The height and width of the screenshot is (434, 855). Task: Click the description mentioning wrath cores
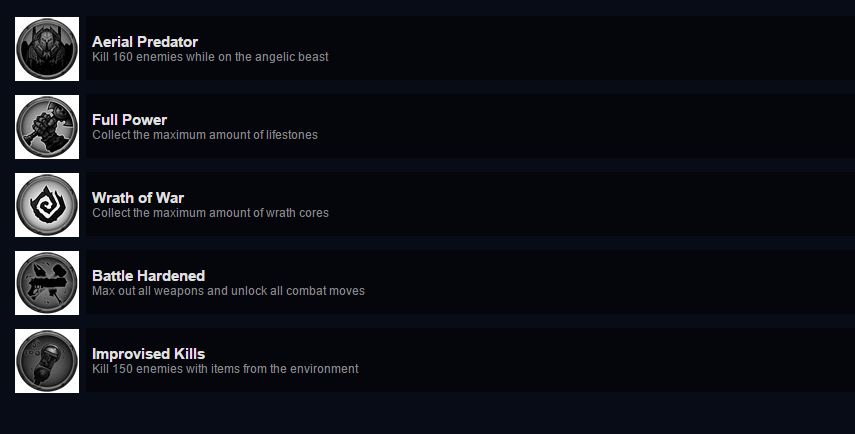pyautogui.click(x=210, y=213)
